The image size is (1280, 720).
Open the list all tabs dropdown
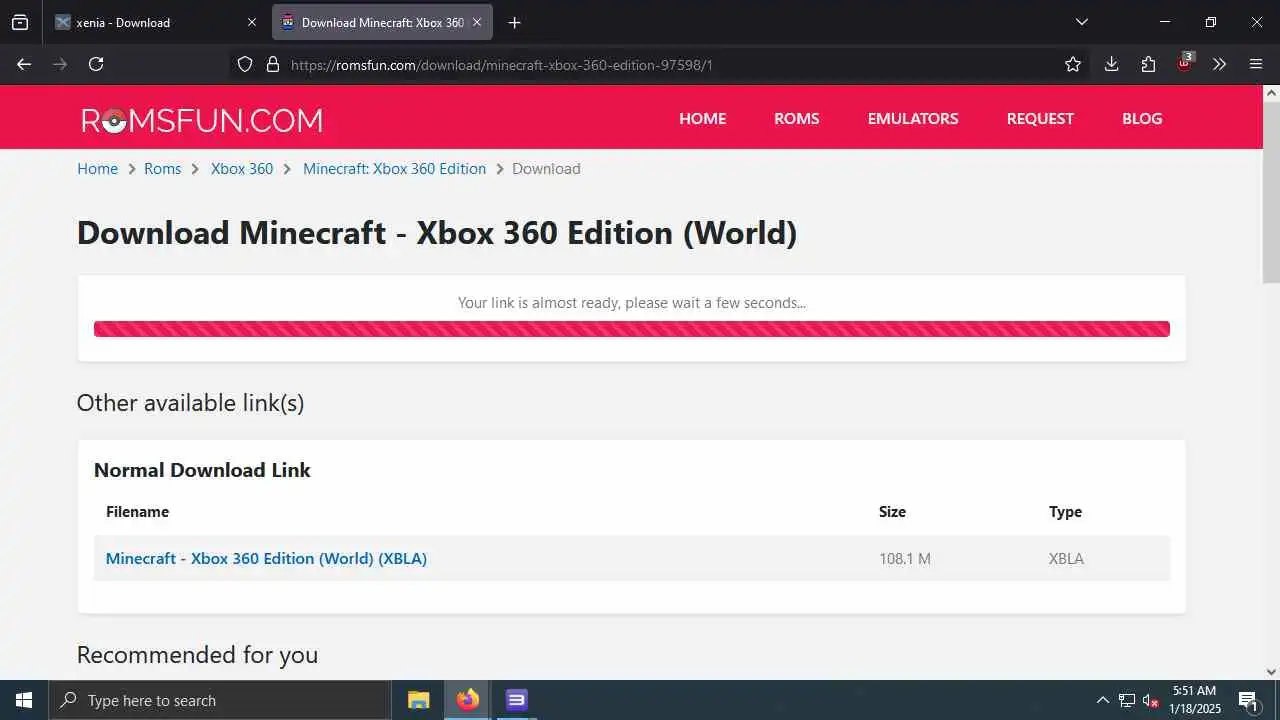coord(1081,22)
